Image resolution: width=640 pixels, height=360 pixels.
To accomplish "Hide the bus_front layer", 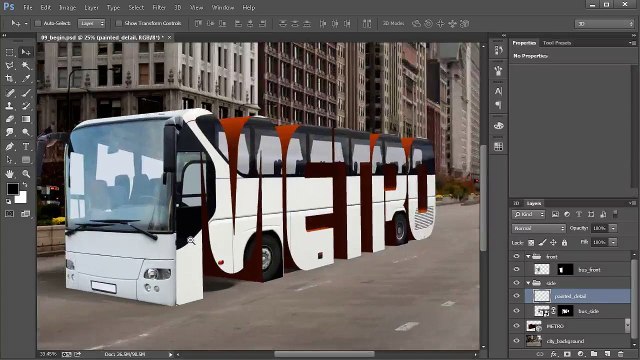I will pyautogui.click(x=516, y=269).
